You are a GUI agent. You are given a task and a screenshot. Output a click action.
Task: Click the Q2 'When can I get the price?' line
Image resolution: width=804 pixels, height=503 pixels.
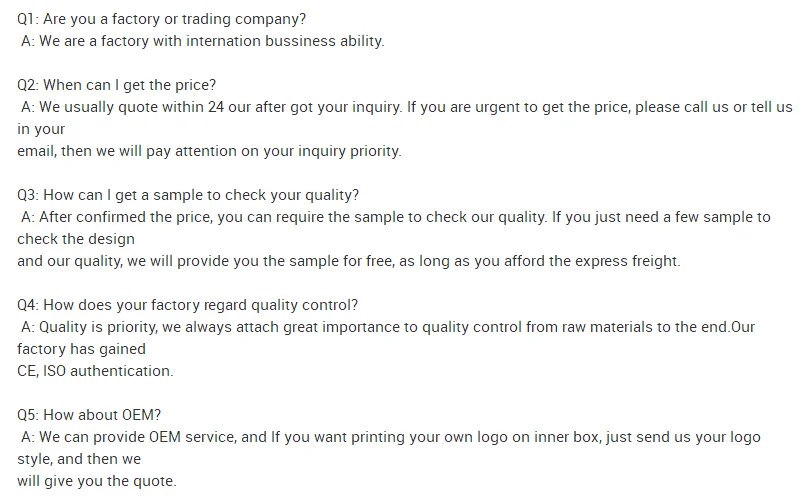click(118, 85)
